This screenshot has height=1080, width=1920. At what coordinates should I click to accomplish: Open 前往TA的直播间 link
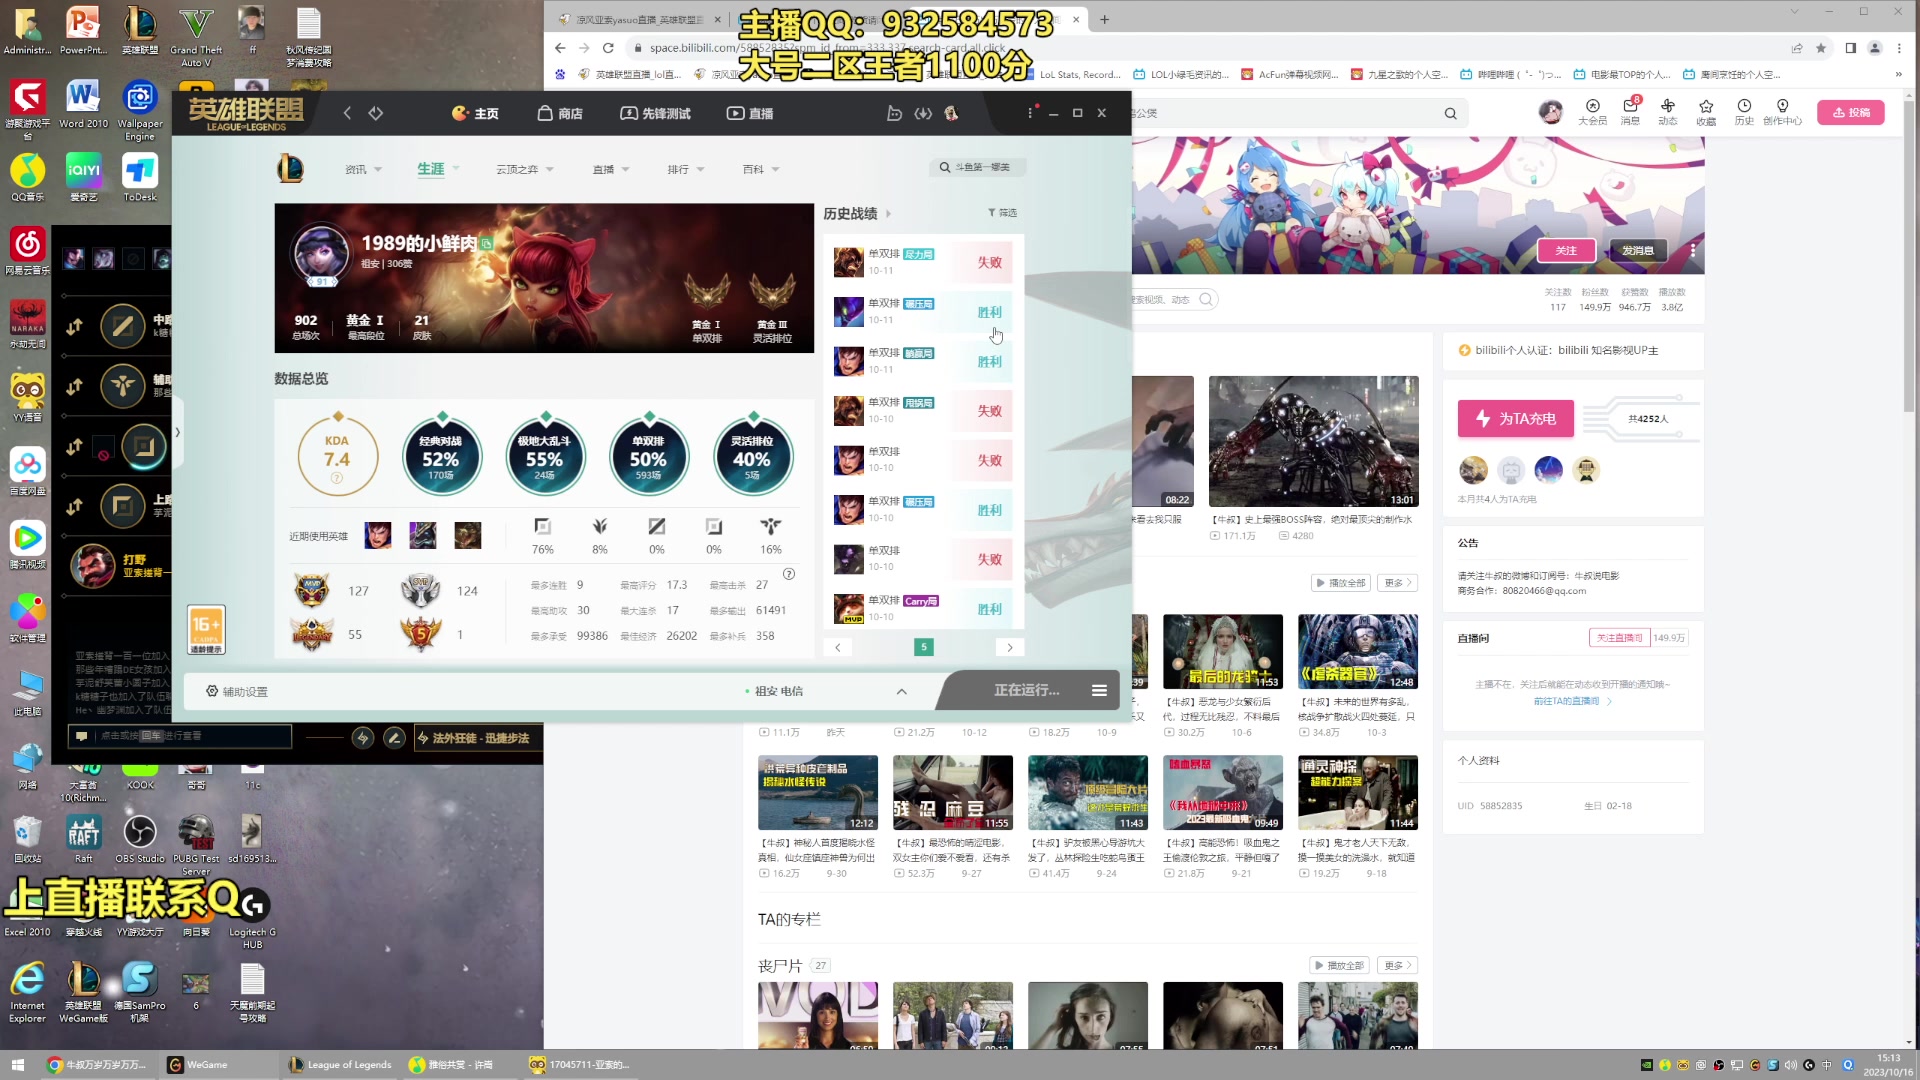pyautogui.click(x=1572, y=701)
